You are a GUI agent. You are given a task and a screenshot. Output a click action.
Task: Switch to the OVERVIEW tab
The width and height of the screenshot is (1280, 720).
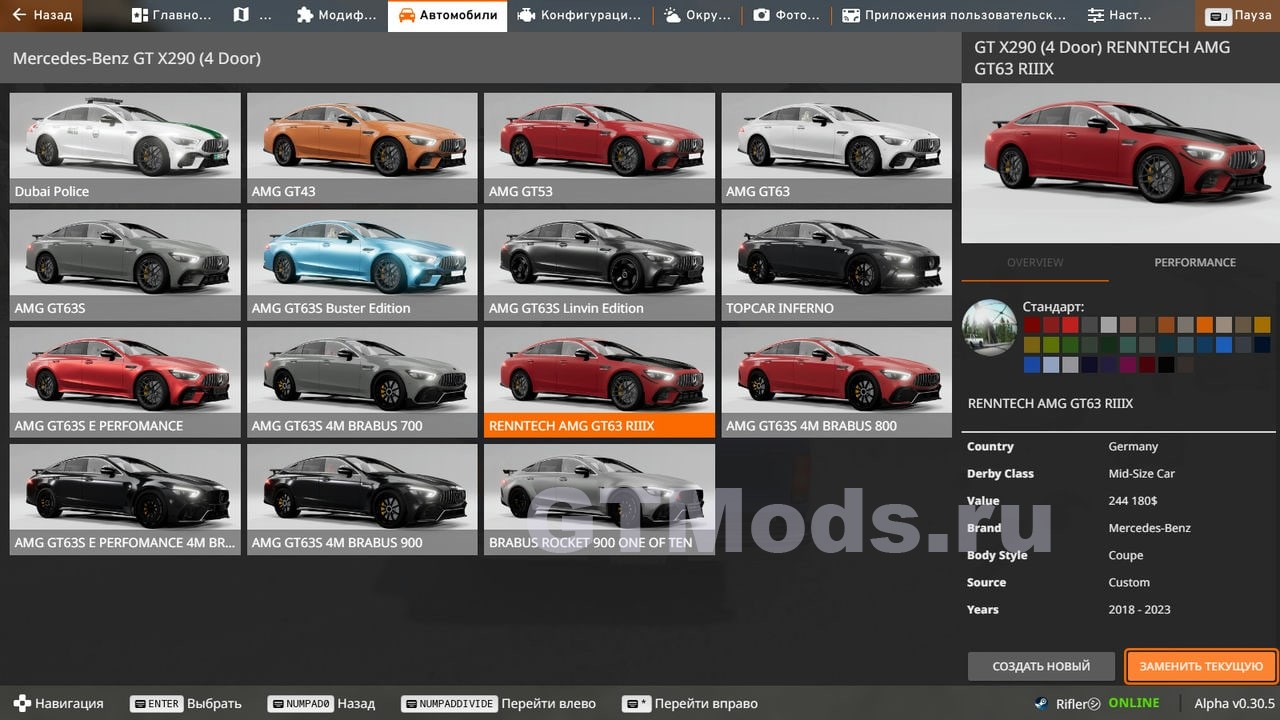click(x=1035, y=262)
